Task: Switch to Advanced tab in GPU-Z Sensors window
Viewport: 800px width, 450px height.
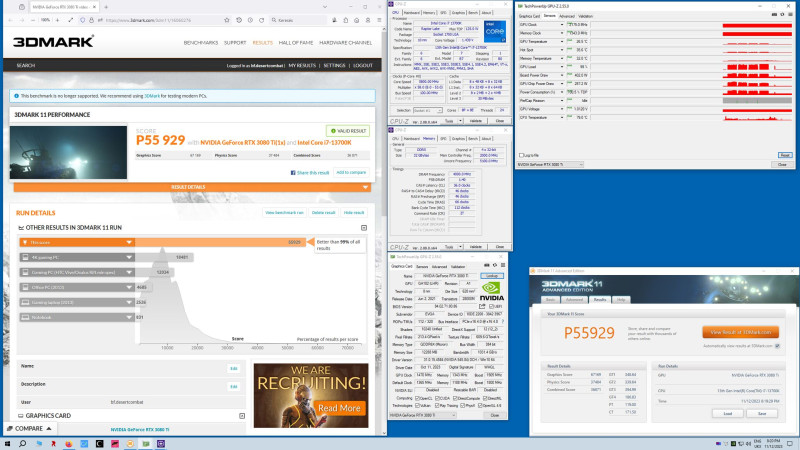Action: [x=566, y=16]
